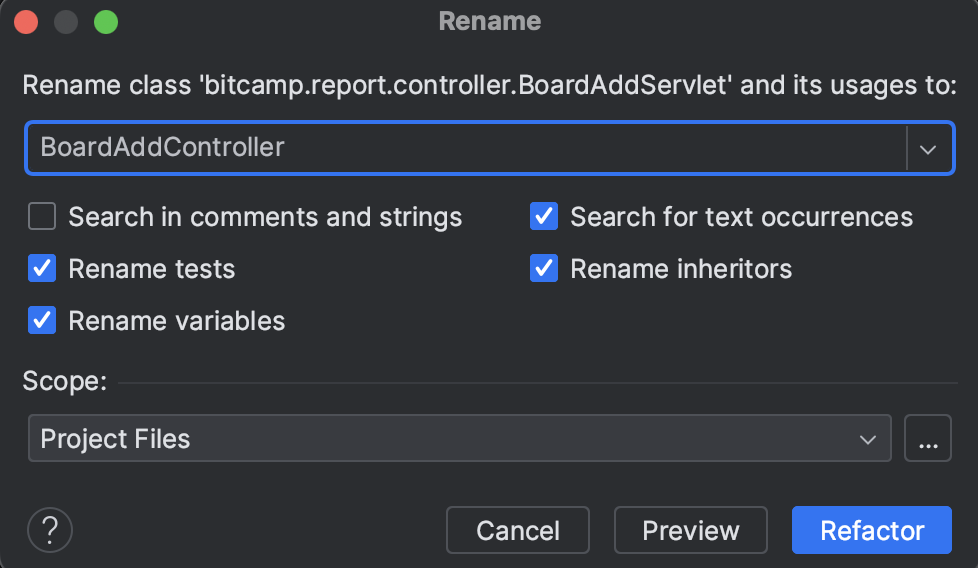The height and width of the screenshot is (568, 978).
Task: Enable Search in comments and strings
Action: (x=42, y=217)
